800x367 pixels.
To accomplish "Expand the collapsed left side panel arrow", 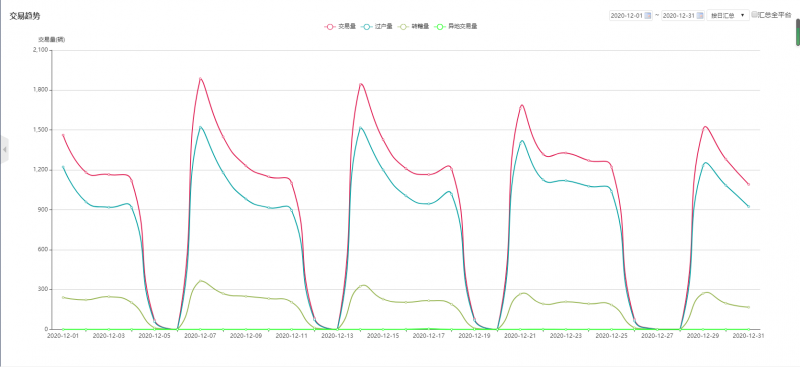I will click(x=5, y=150).
